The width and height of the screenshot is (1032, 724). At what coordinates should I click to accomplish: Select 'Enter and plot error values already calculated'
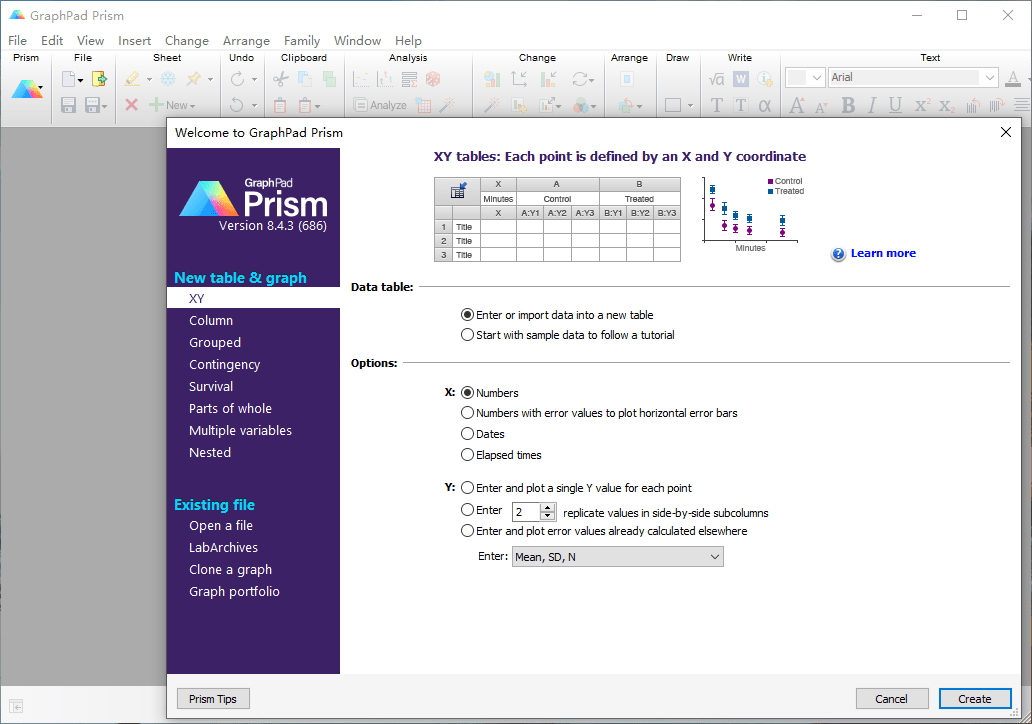pyautogui.click(x=467, y=530)
